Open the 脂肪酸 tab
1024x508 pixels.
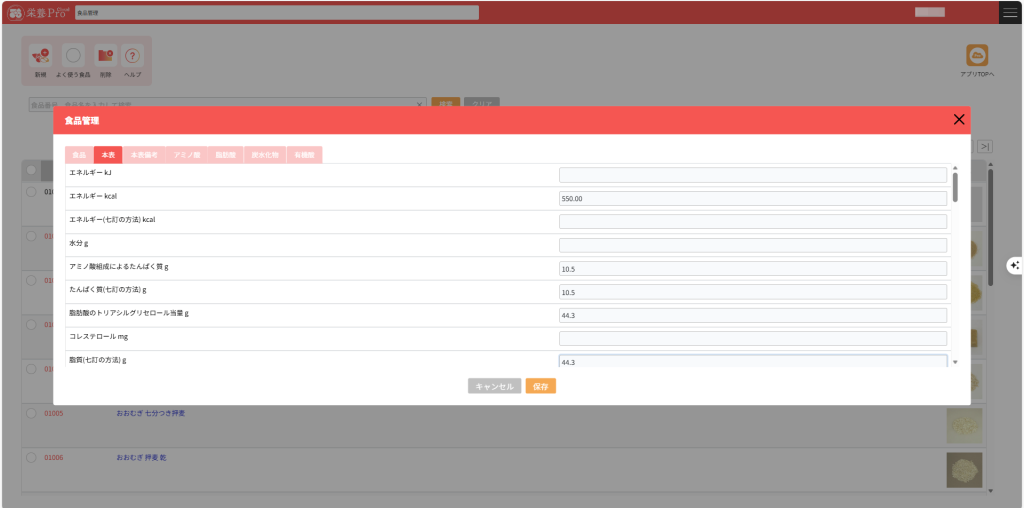tap(226, 155)
